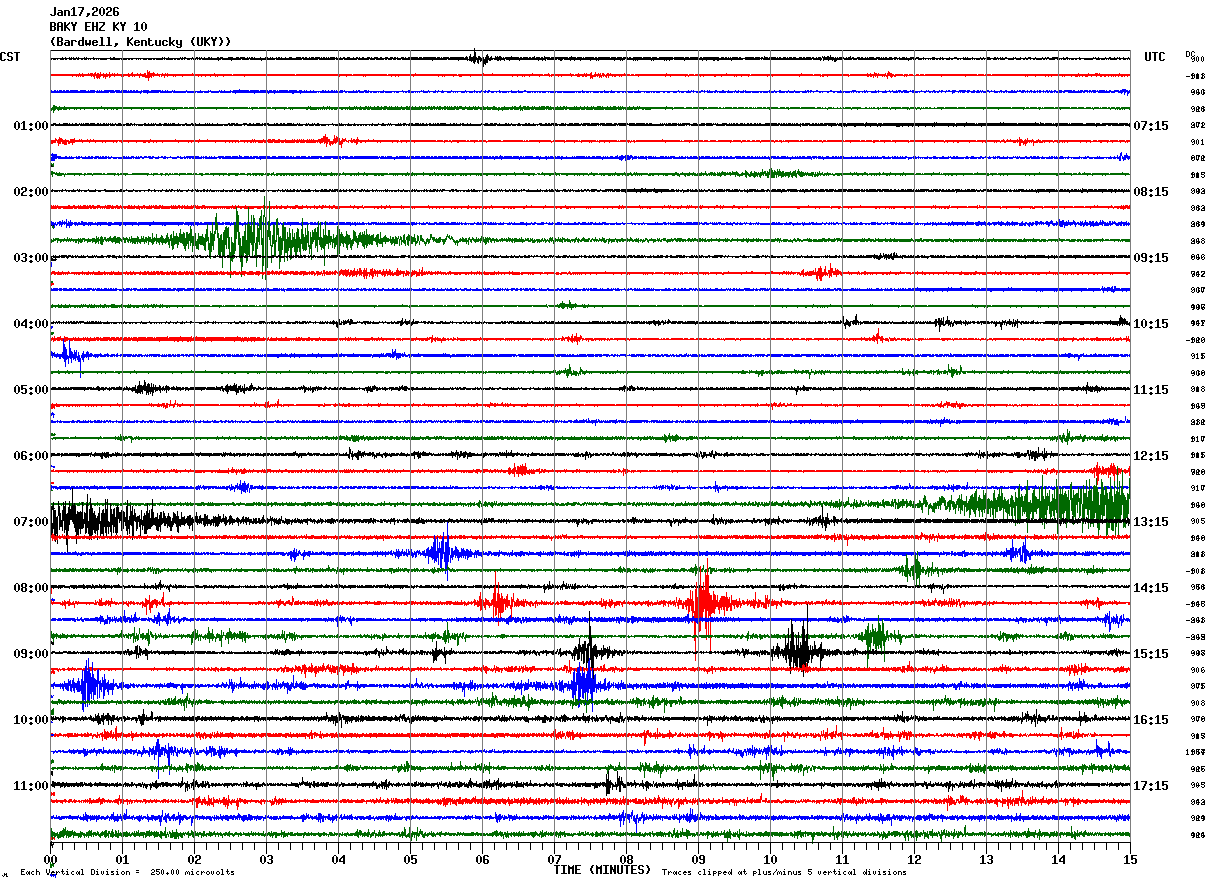This screenshot has height=886, width=1210.
Task: Click the 09:15 UTC time label
Action: coord(1151,258)
